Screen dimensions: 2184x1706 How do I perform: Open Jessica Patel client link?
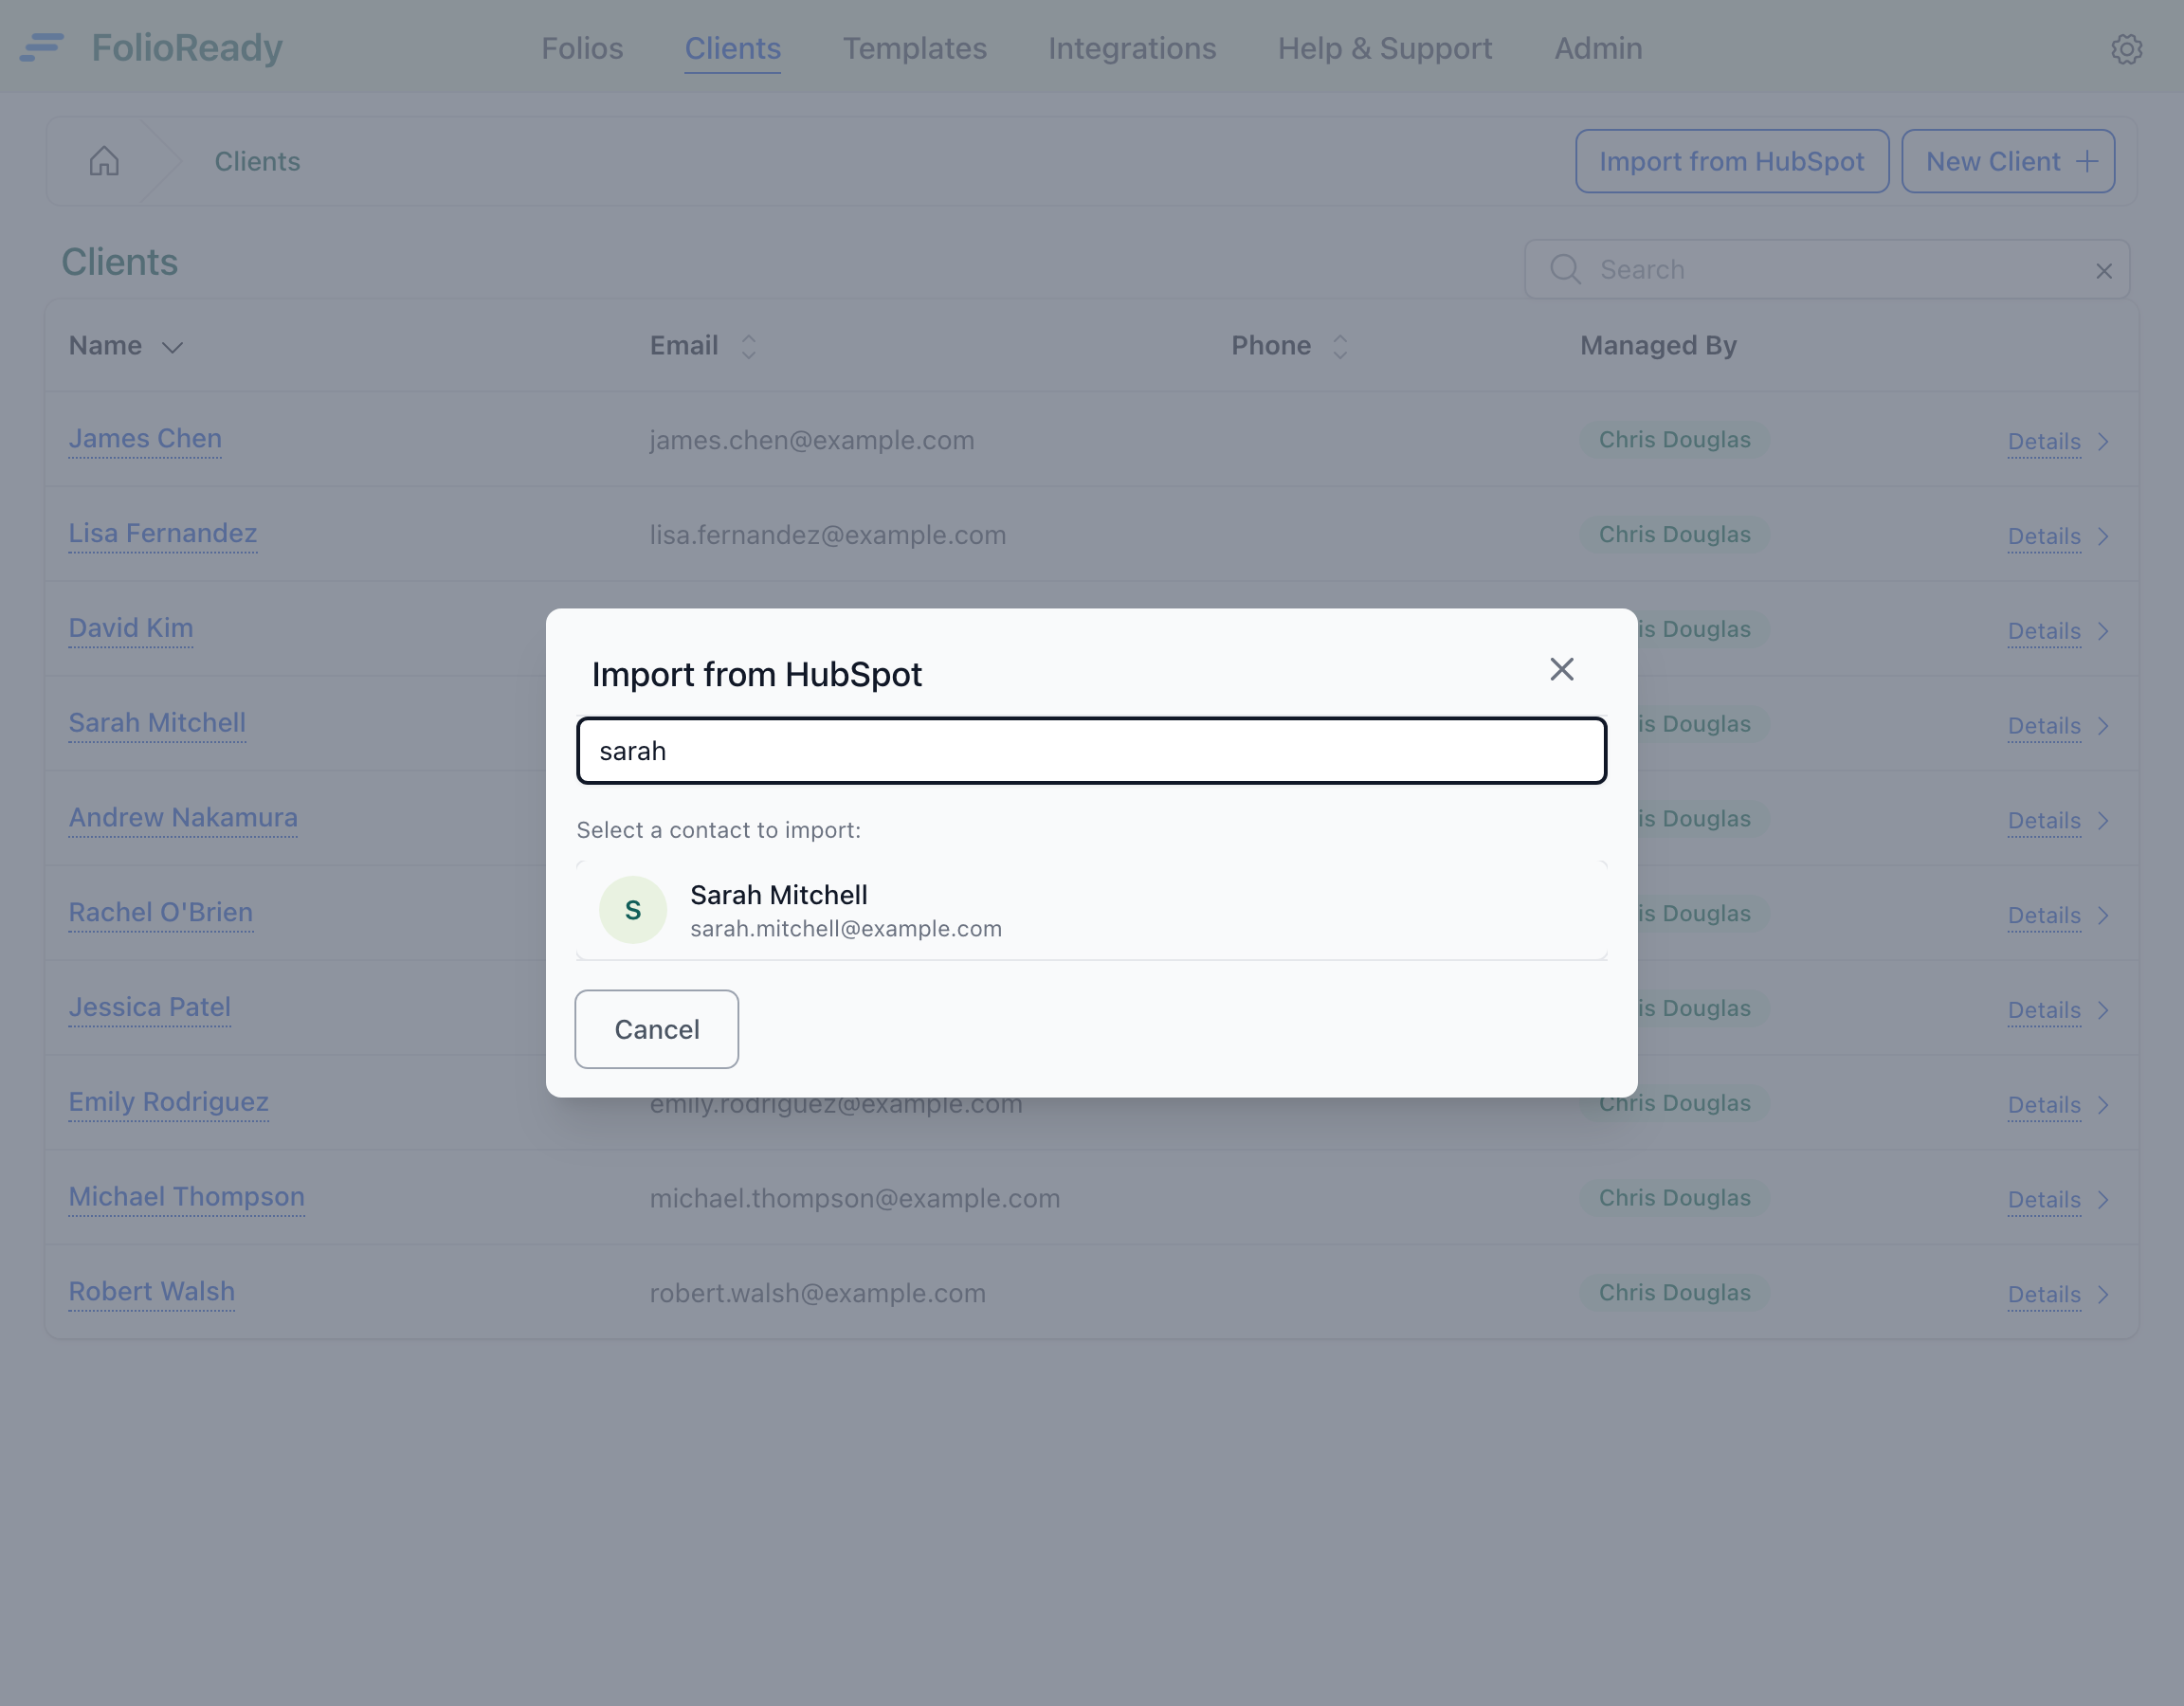click(x=149, y=1008)
